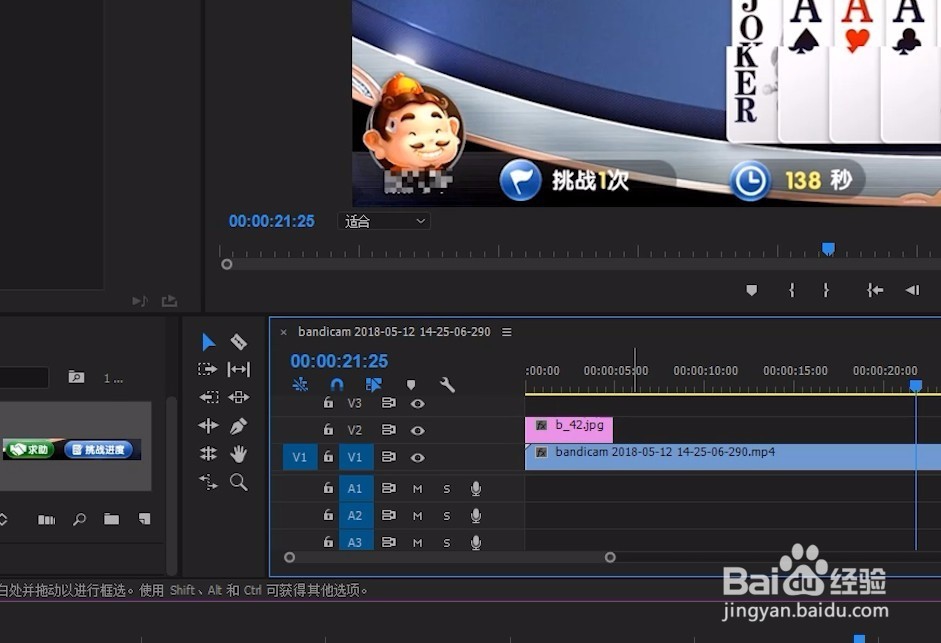The height and width of the screenshot is (643, 941).
Task: Select the Track Select Backward tool
Action: point(209,397)
